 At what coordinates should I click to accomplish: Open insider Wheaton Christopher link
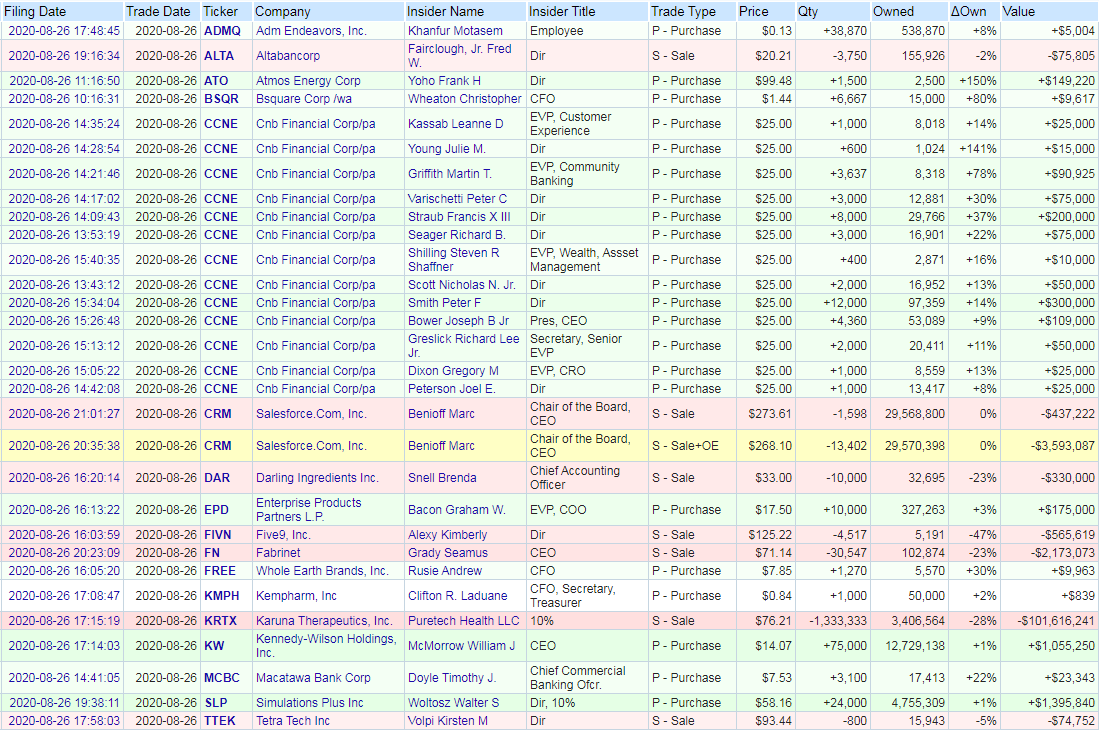point(465,99)
